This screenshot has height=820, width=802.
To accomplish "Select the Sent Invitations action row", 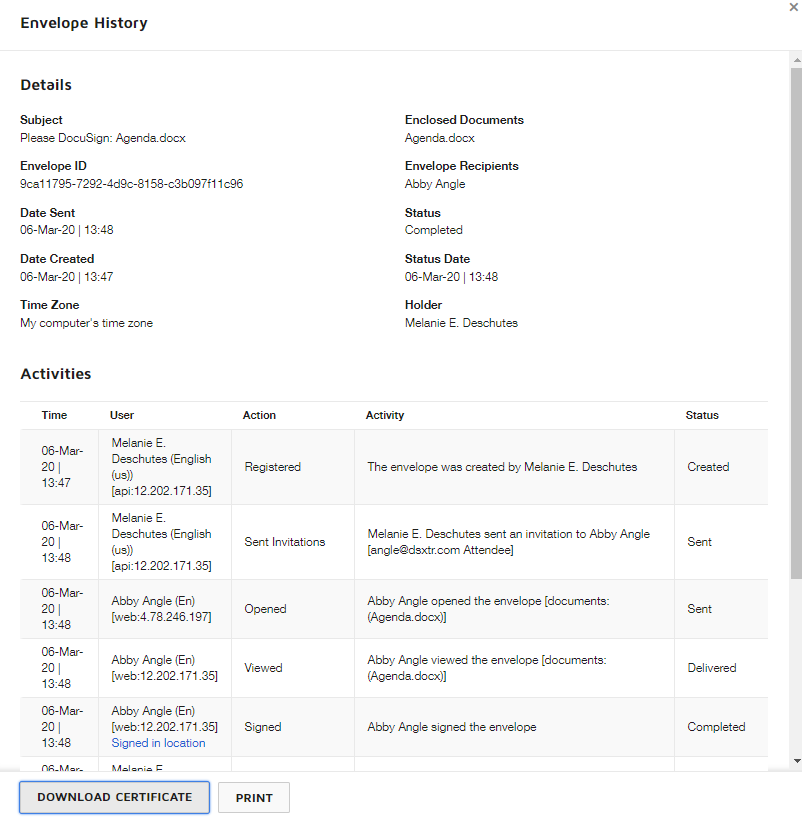I will point(284,542).
